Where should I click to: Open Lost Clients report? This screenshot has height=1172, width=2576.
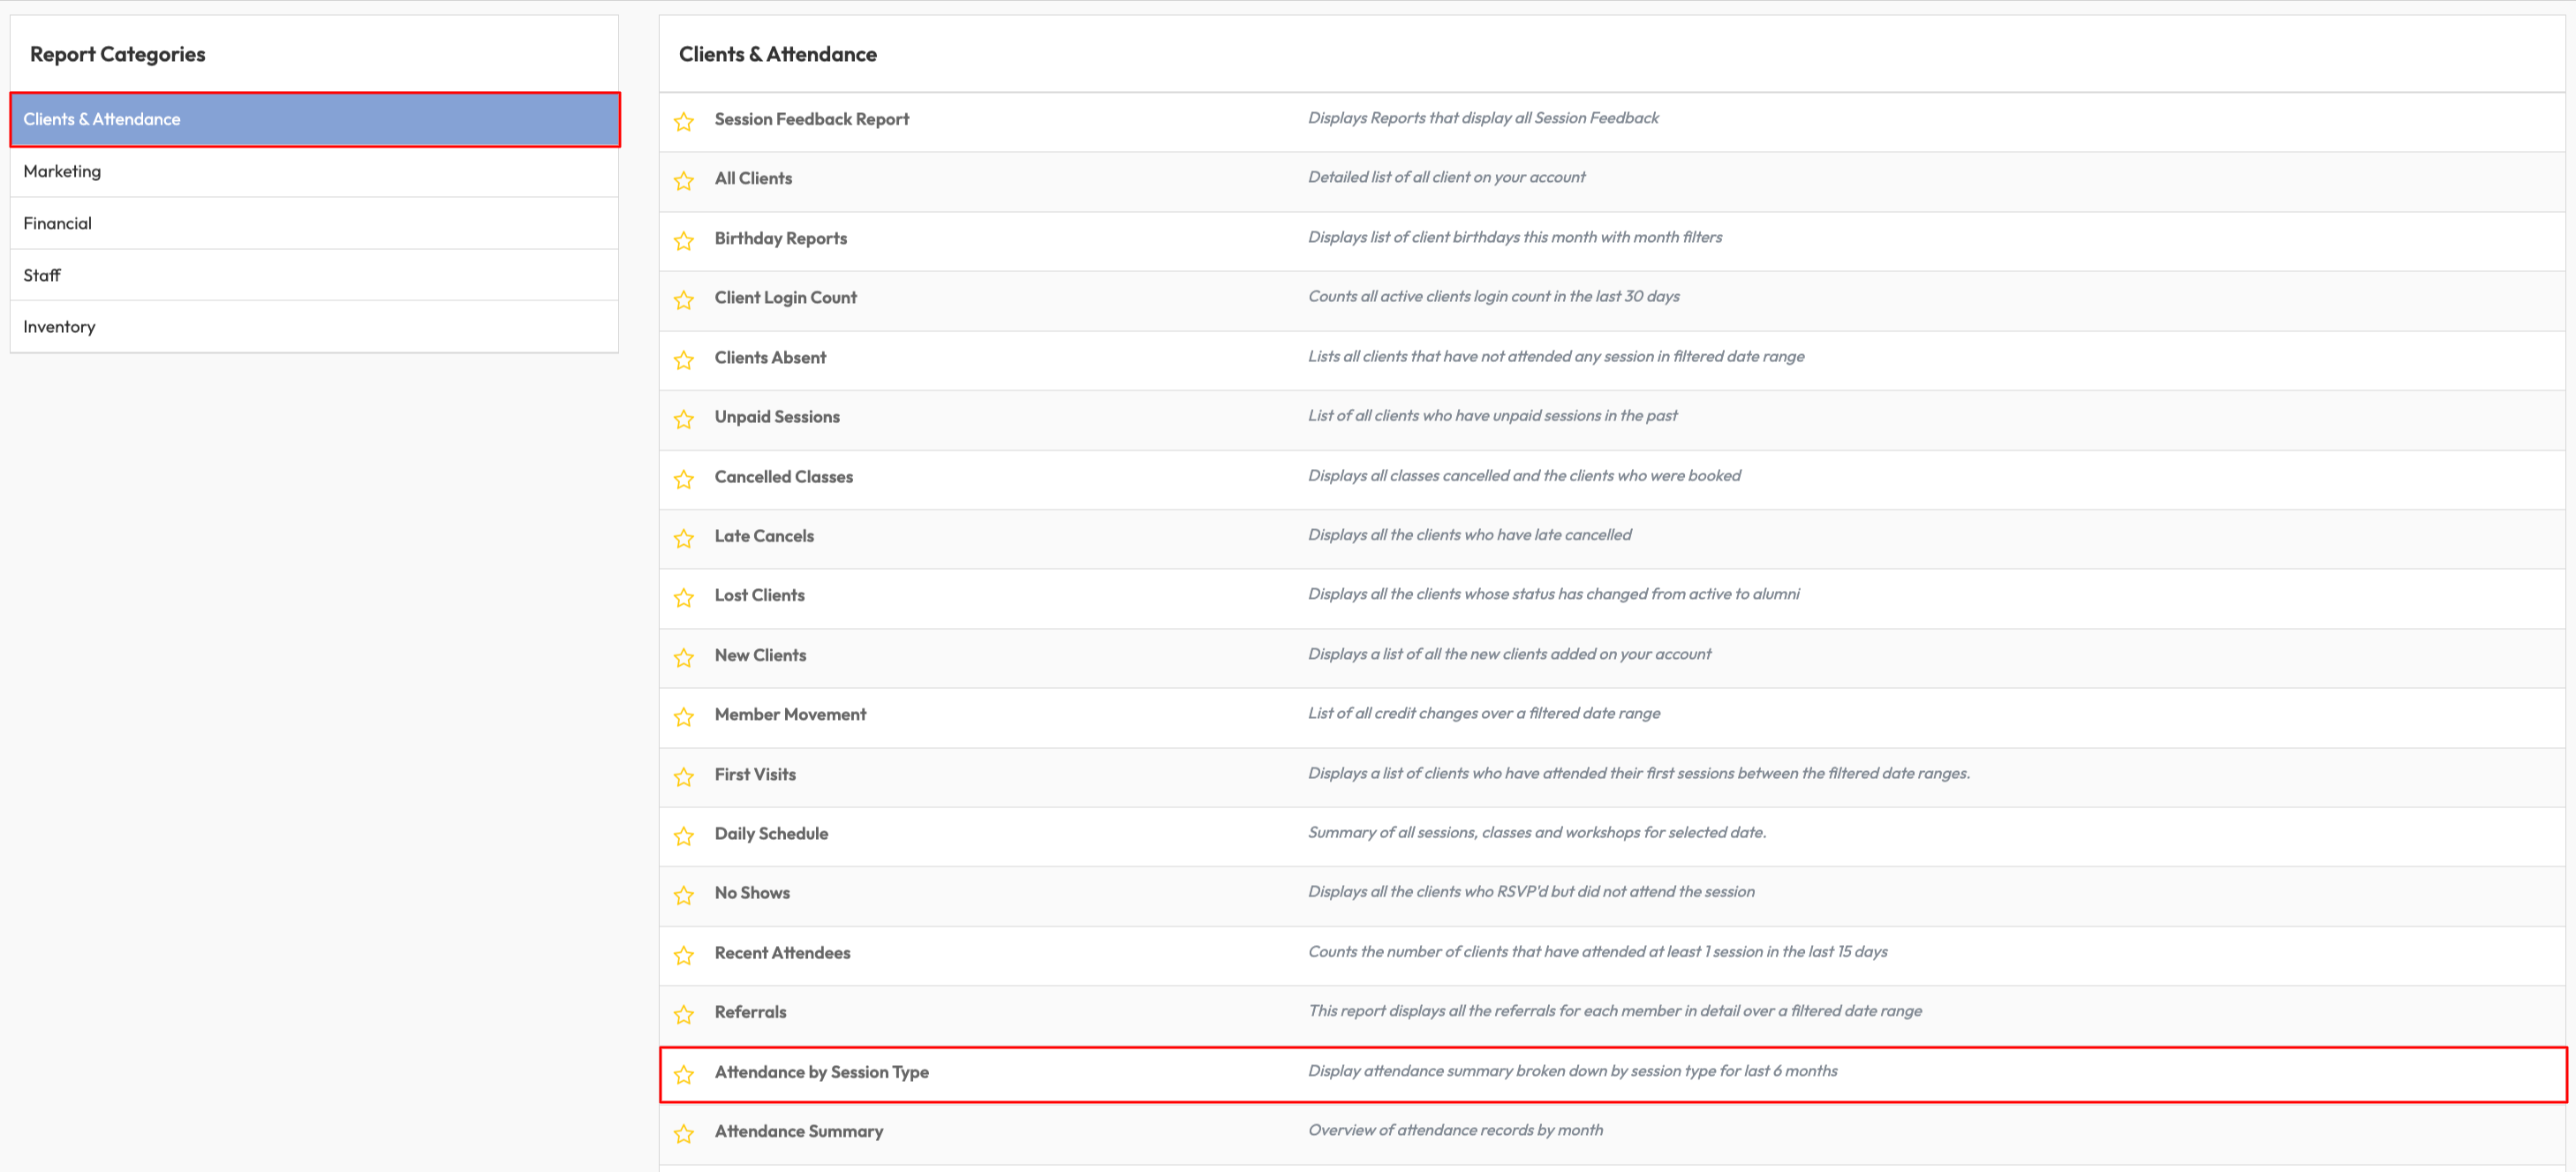(x=759, y=595)
